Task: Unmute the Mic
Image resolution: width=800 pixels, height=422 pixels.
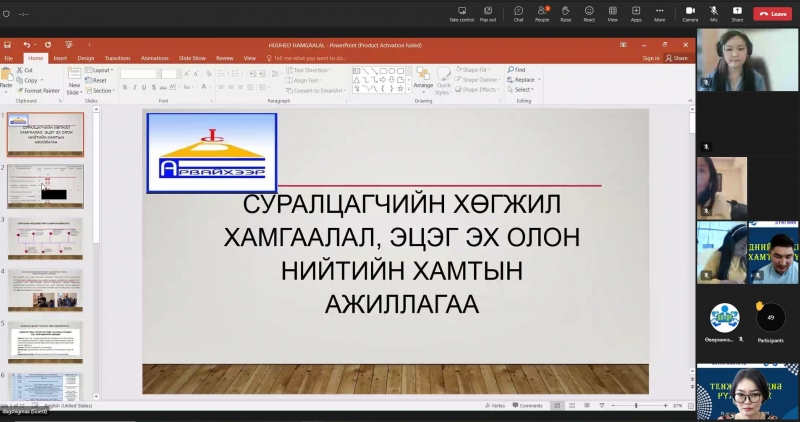Action: tap(714, 13)
